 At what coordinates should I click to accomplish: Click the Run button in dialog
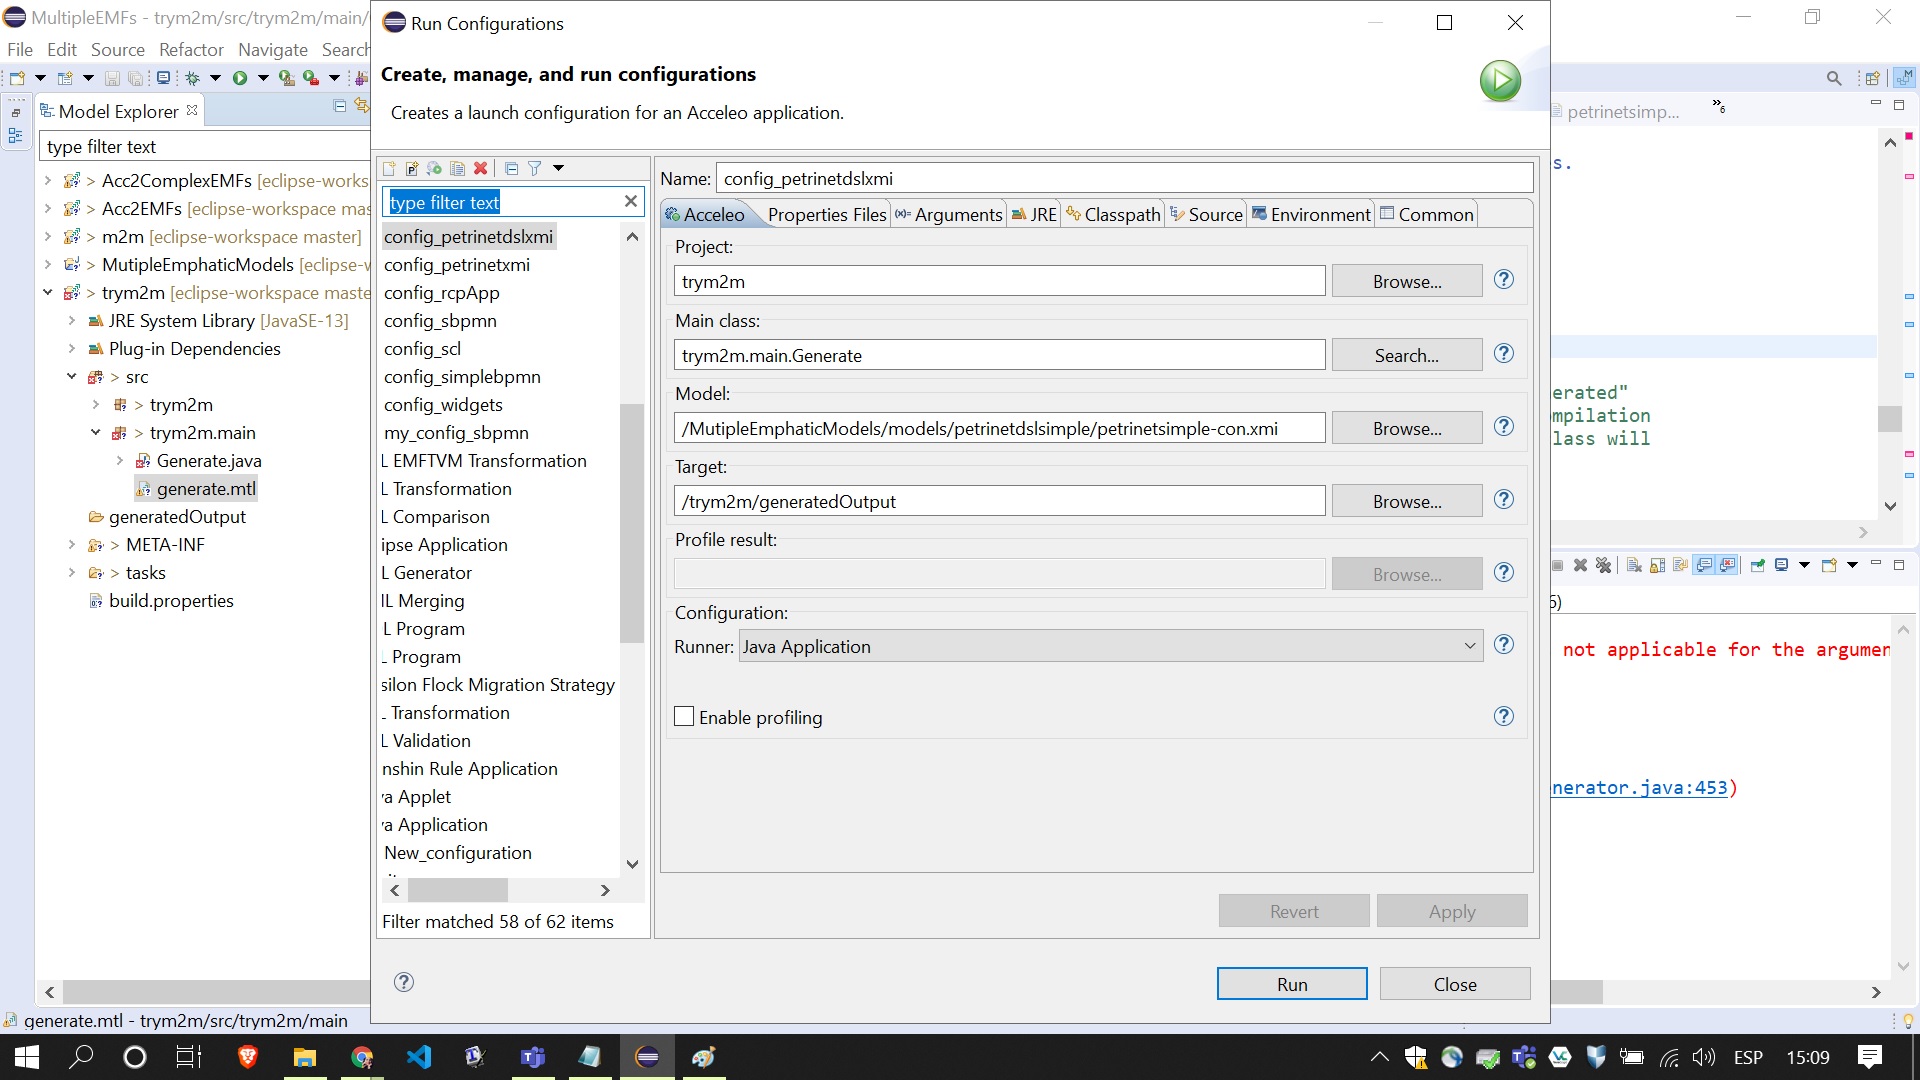pyautogui.click(x=1292, y=984)
